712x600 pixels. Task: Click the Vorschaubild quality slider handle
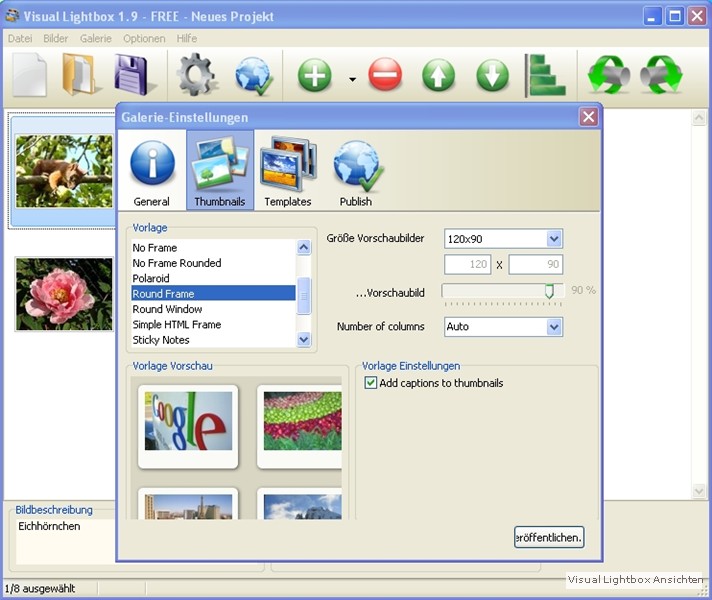549,290
